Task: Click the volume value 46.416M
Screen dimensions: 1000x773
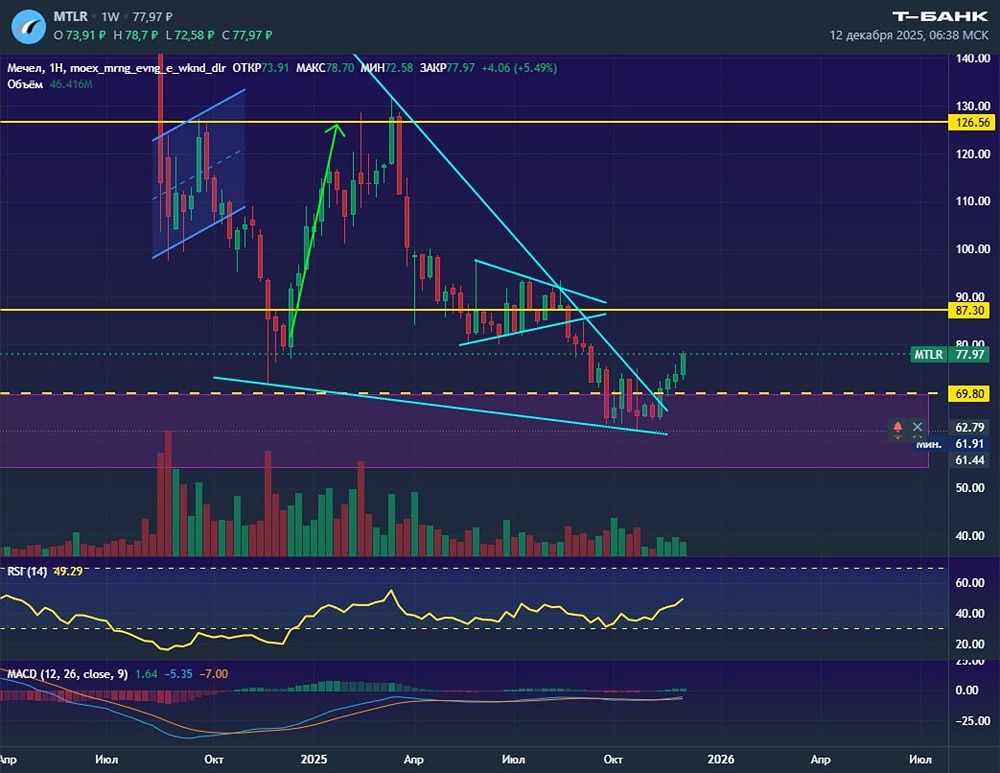Action: tap(71, 84)
